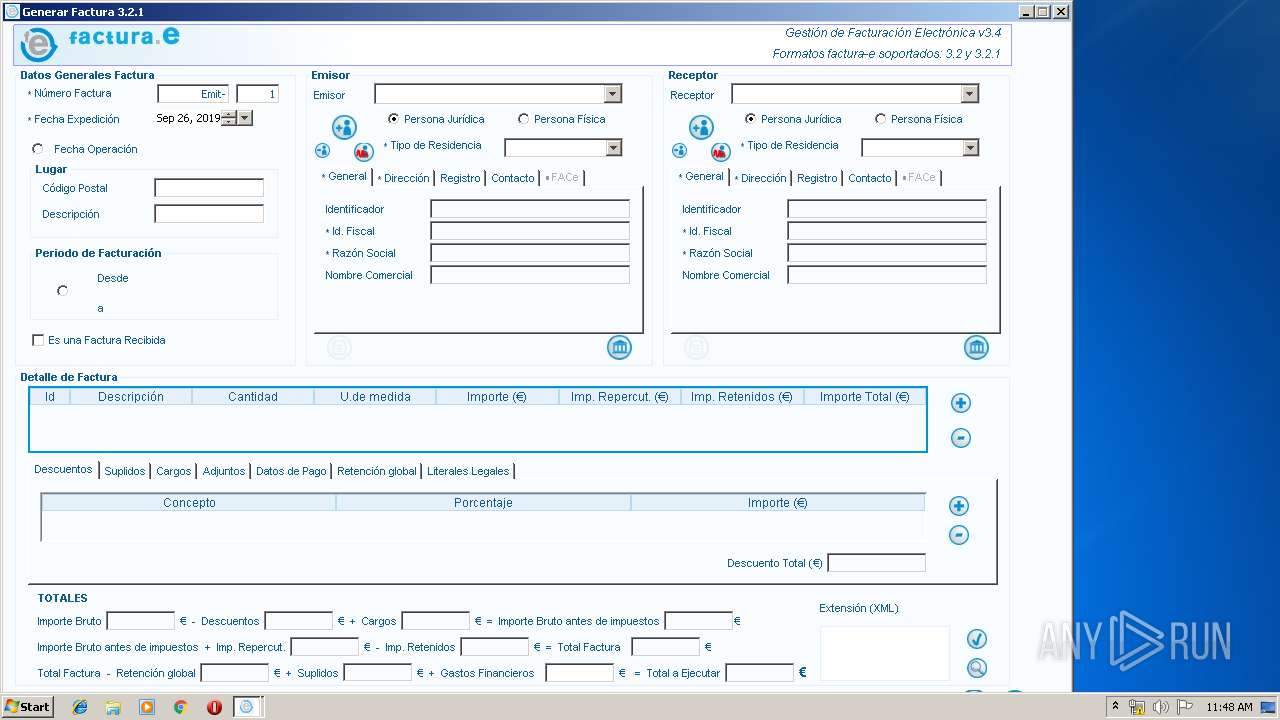
Task: Click the Emisor Nombre Comercial field
Action: [530, 275]
